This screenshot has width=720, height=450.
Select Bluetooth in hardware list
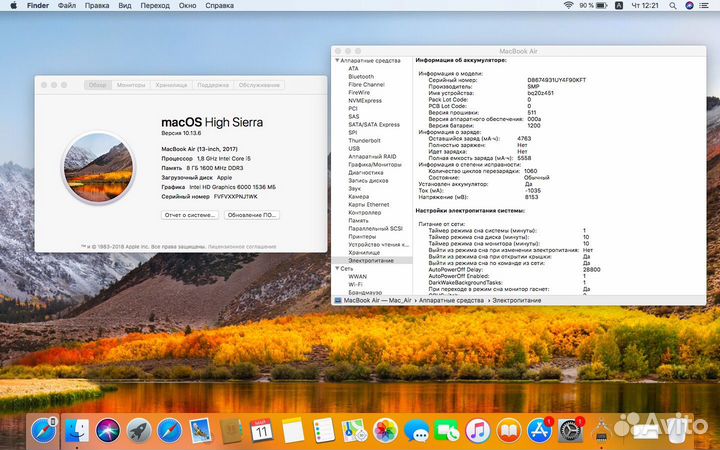(x=361, y=76)
